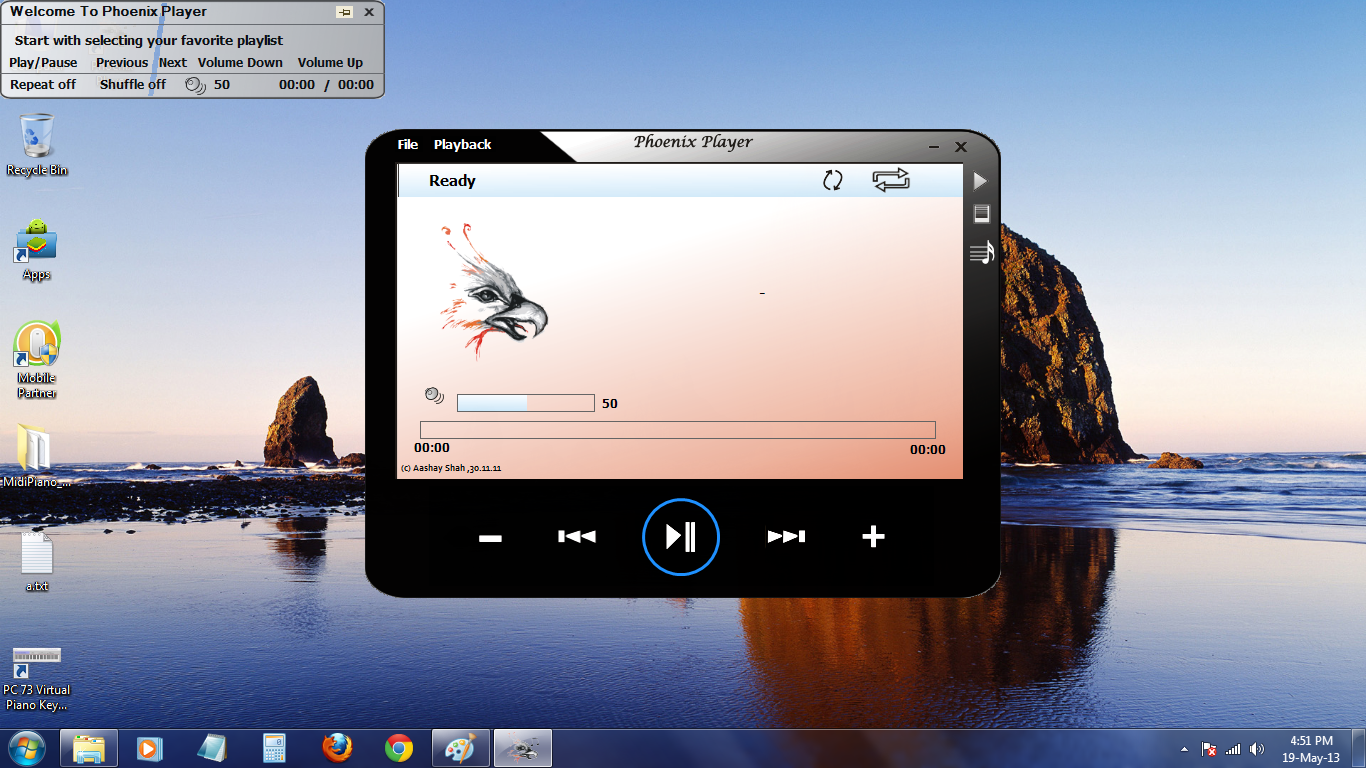
Task: Select the Recycle Bin desktop icon
Action: [37, 144]
